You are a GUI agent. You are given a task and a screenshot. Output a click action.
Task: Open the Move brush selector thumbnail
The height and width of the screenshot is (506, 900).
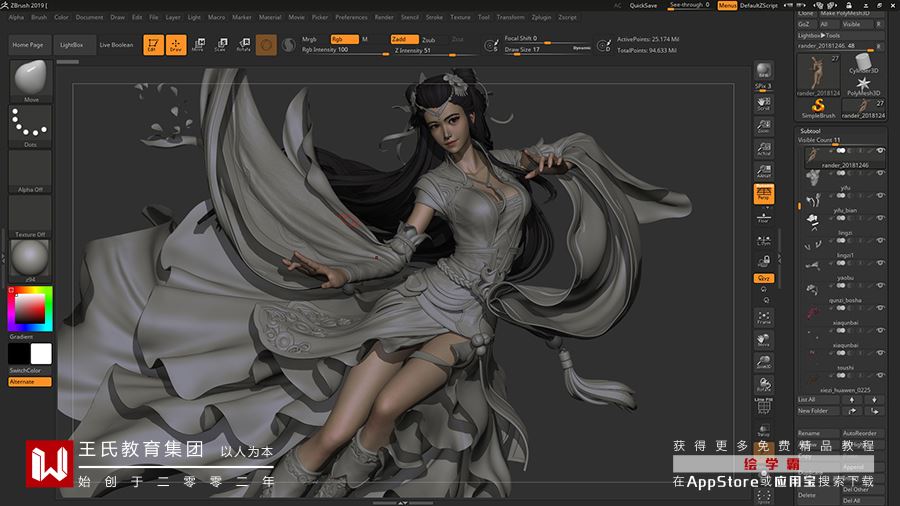coord(30,79)
